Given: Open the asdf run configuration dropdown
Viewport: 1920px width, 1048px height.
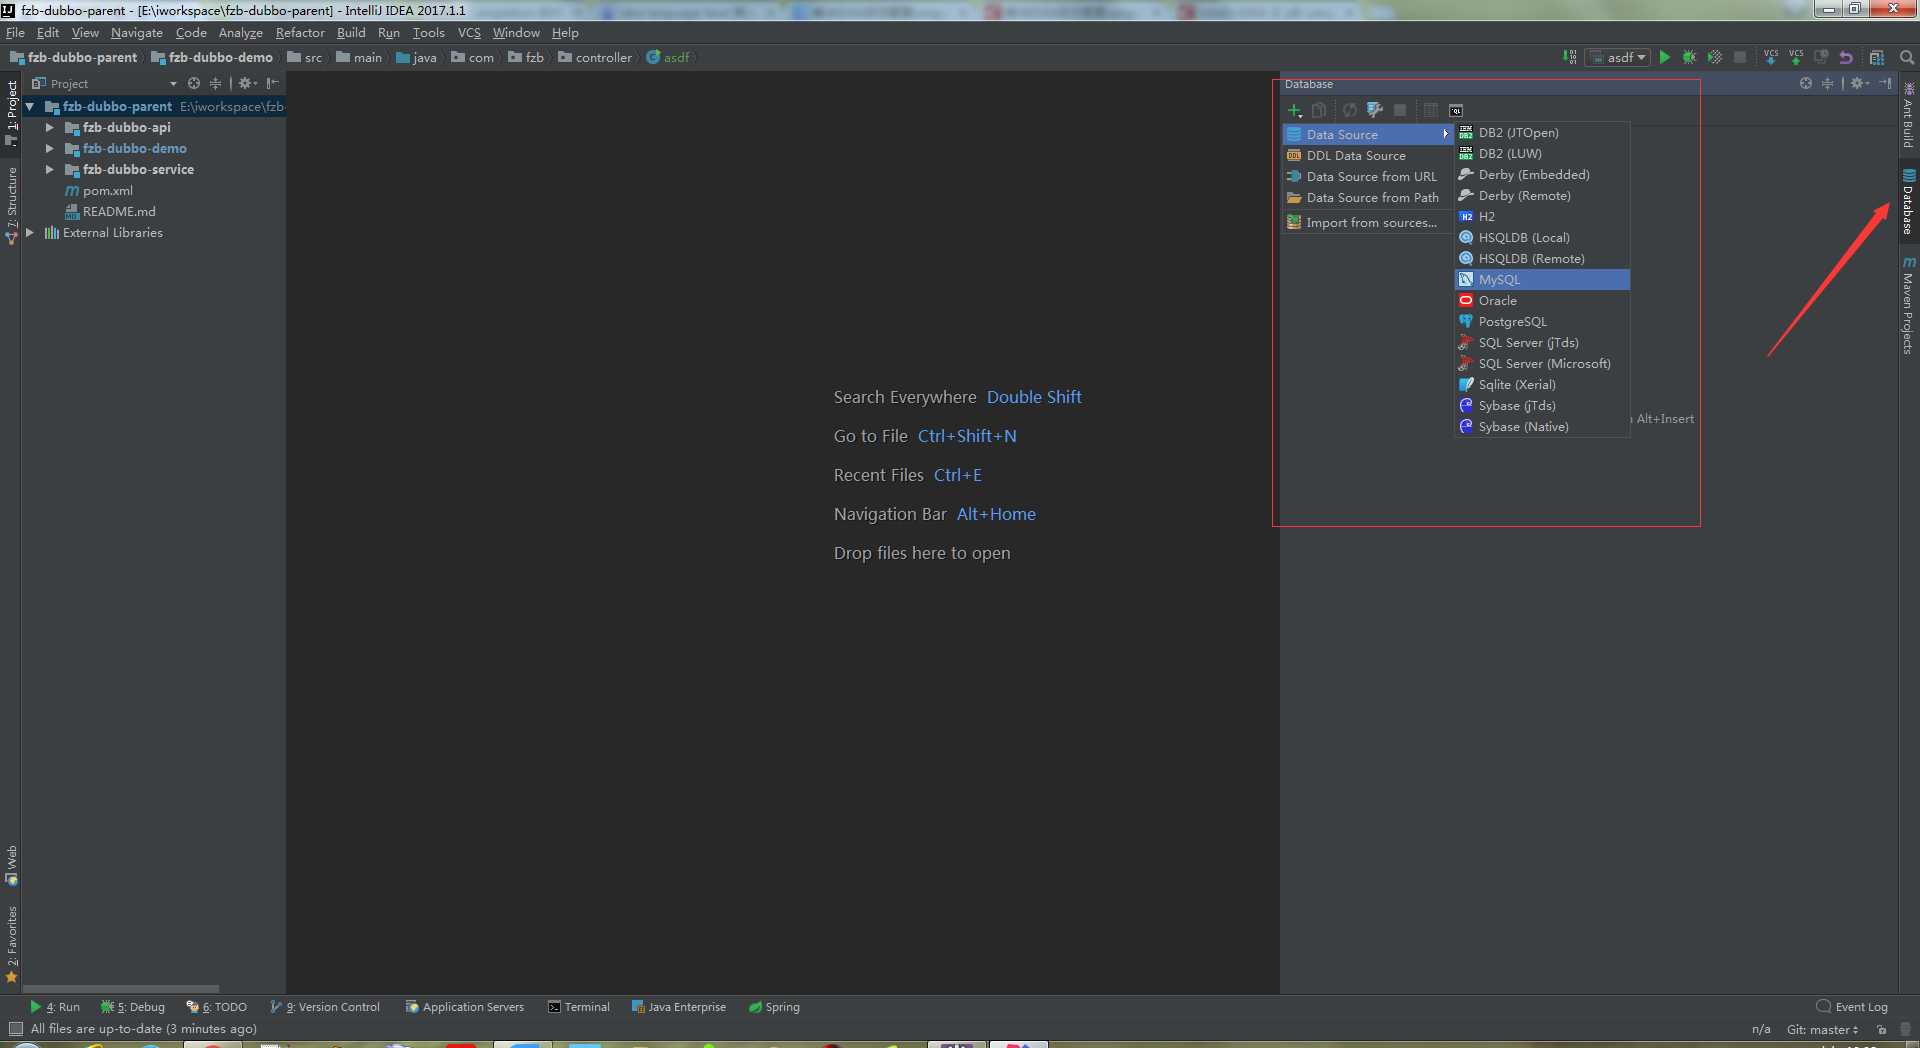Looking at the screenshot, I should click(1618, 57).
